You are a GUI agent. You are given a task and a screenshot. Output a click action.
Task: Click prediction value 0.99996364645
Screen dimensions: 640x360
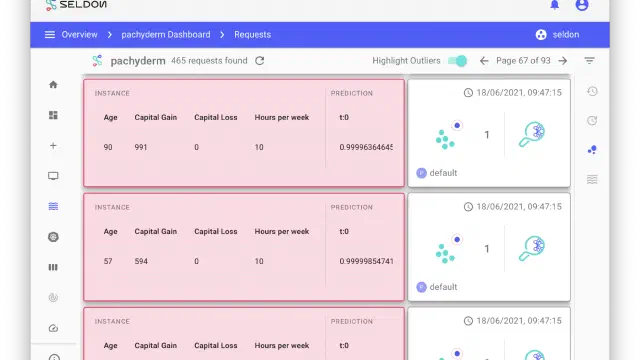(366, 147)
